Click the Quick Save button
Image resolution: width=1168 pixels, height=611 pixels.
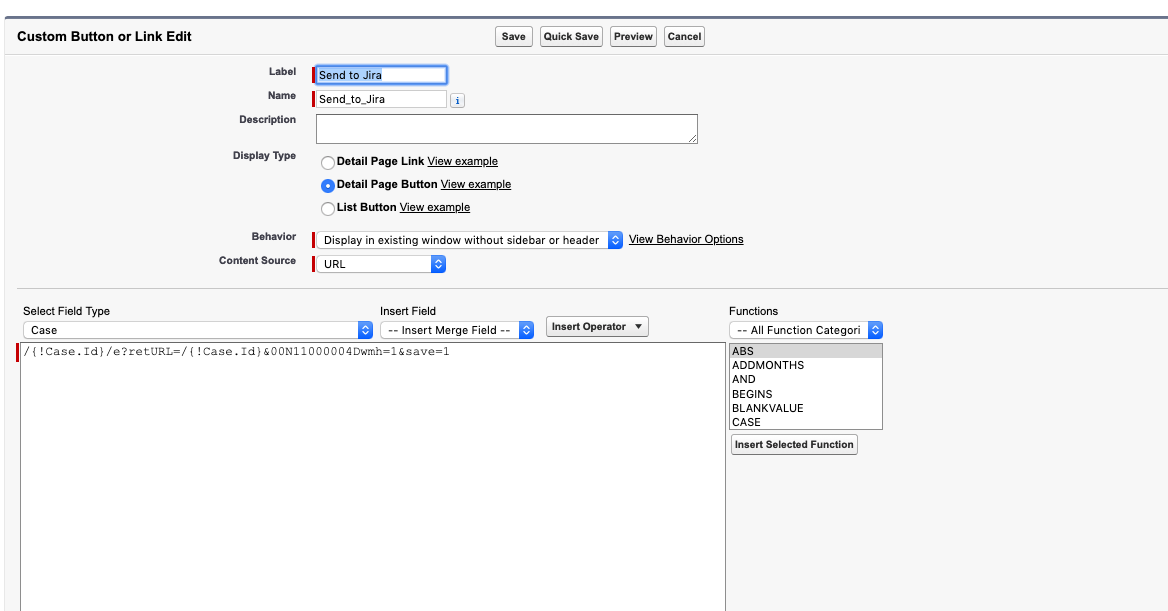click(571, 37)
